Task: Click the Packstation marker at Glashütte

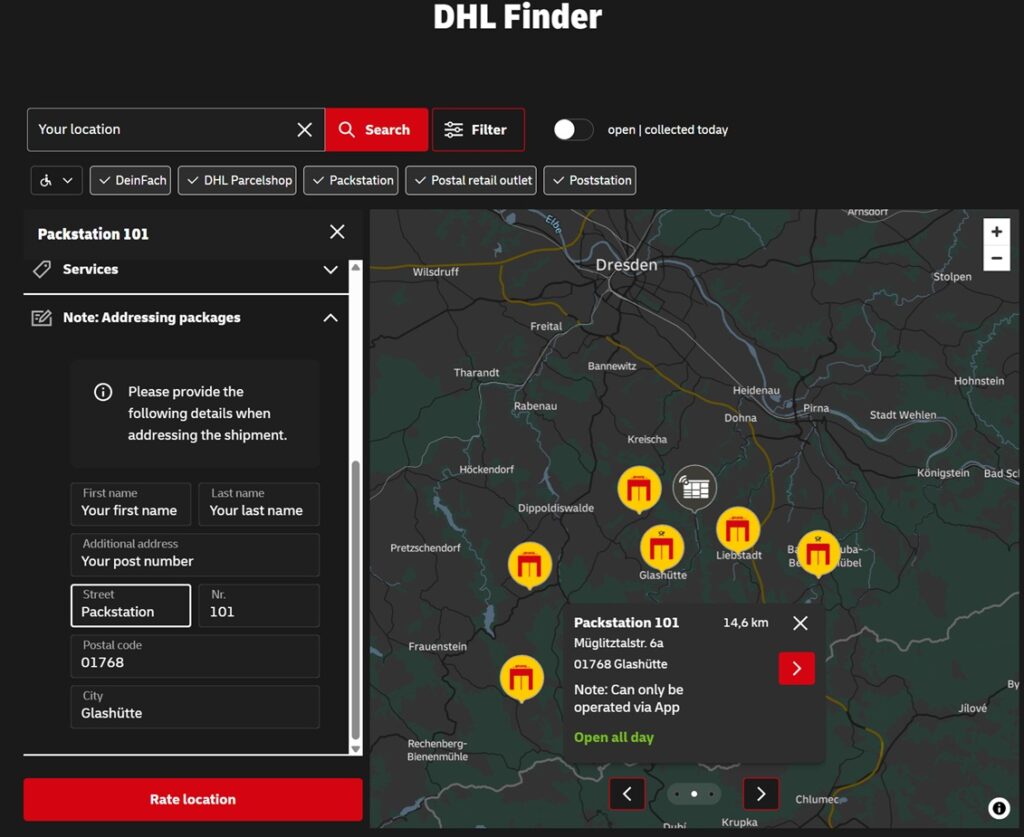Action: point(661,547)
